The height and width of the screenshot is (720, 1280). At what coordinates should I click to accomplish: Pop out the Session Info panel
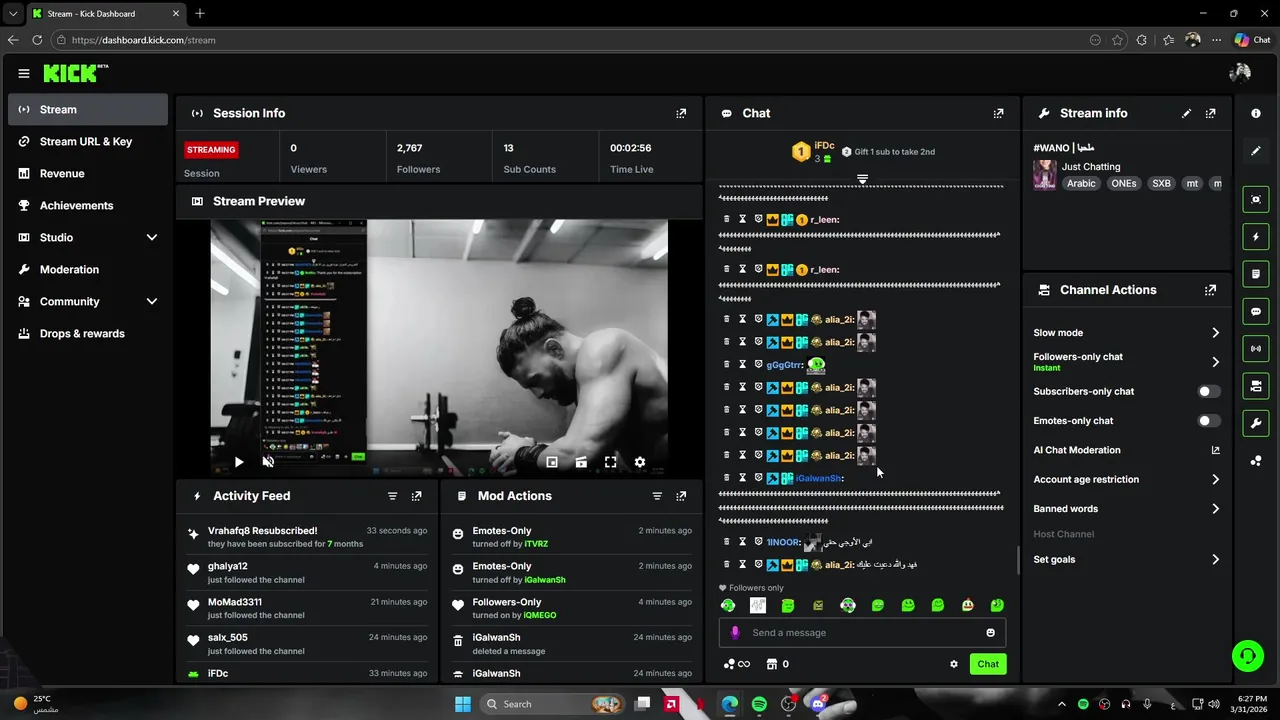pos(681,113)
